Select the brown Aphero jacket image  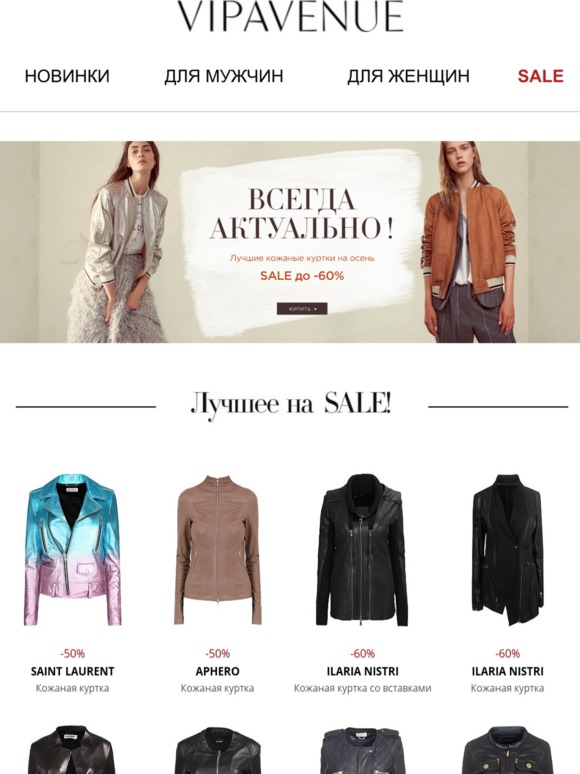click(217, 549)
